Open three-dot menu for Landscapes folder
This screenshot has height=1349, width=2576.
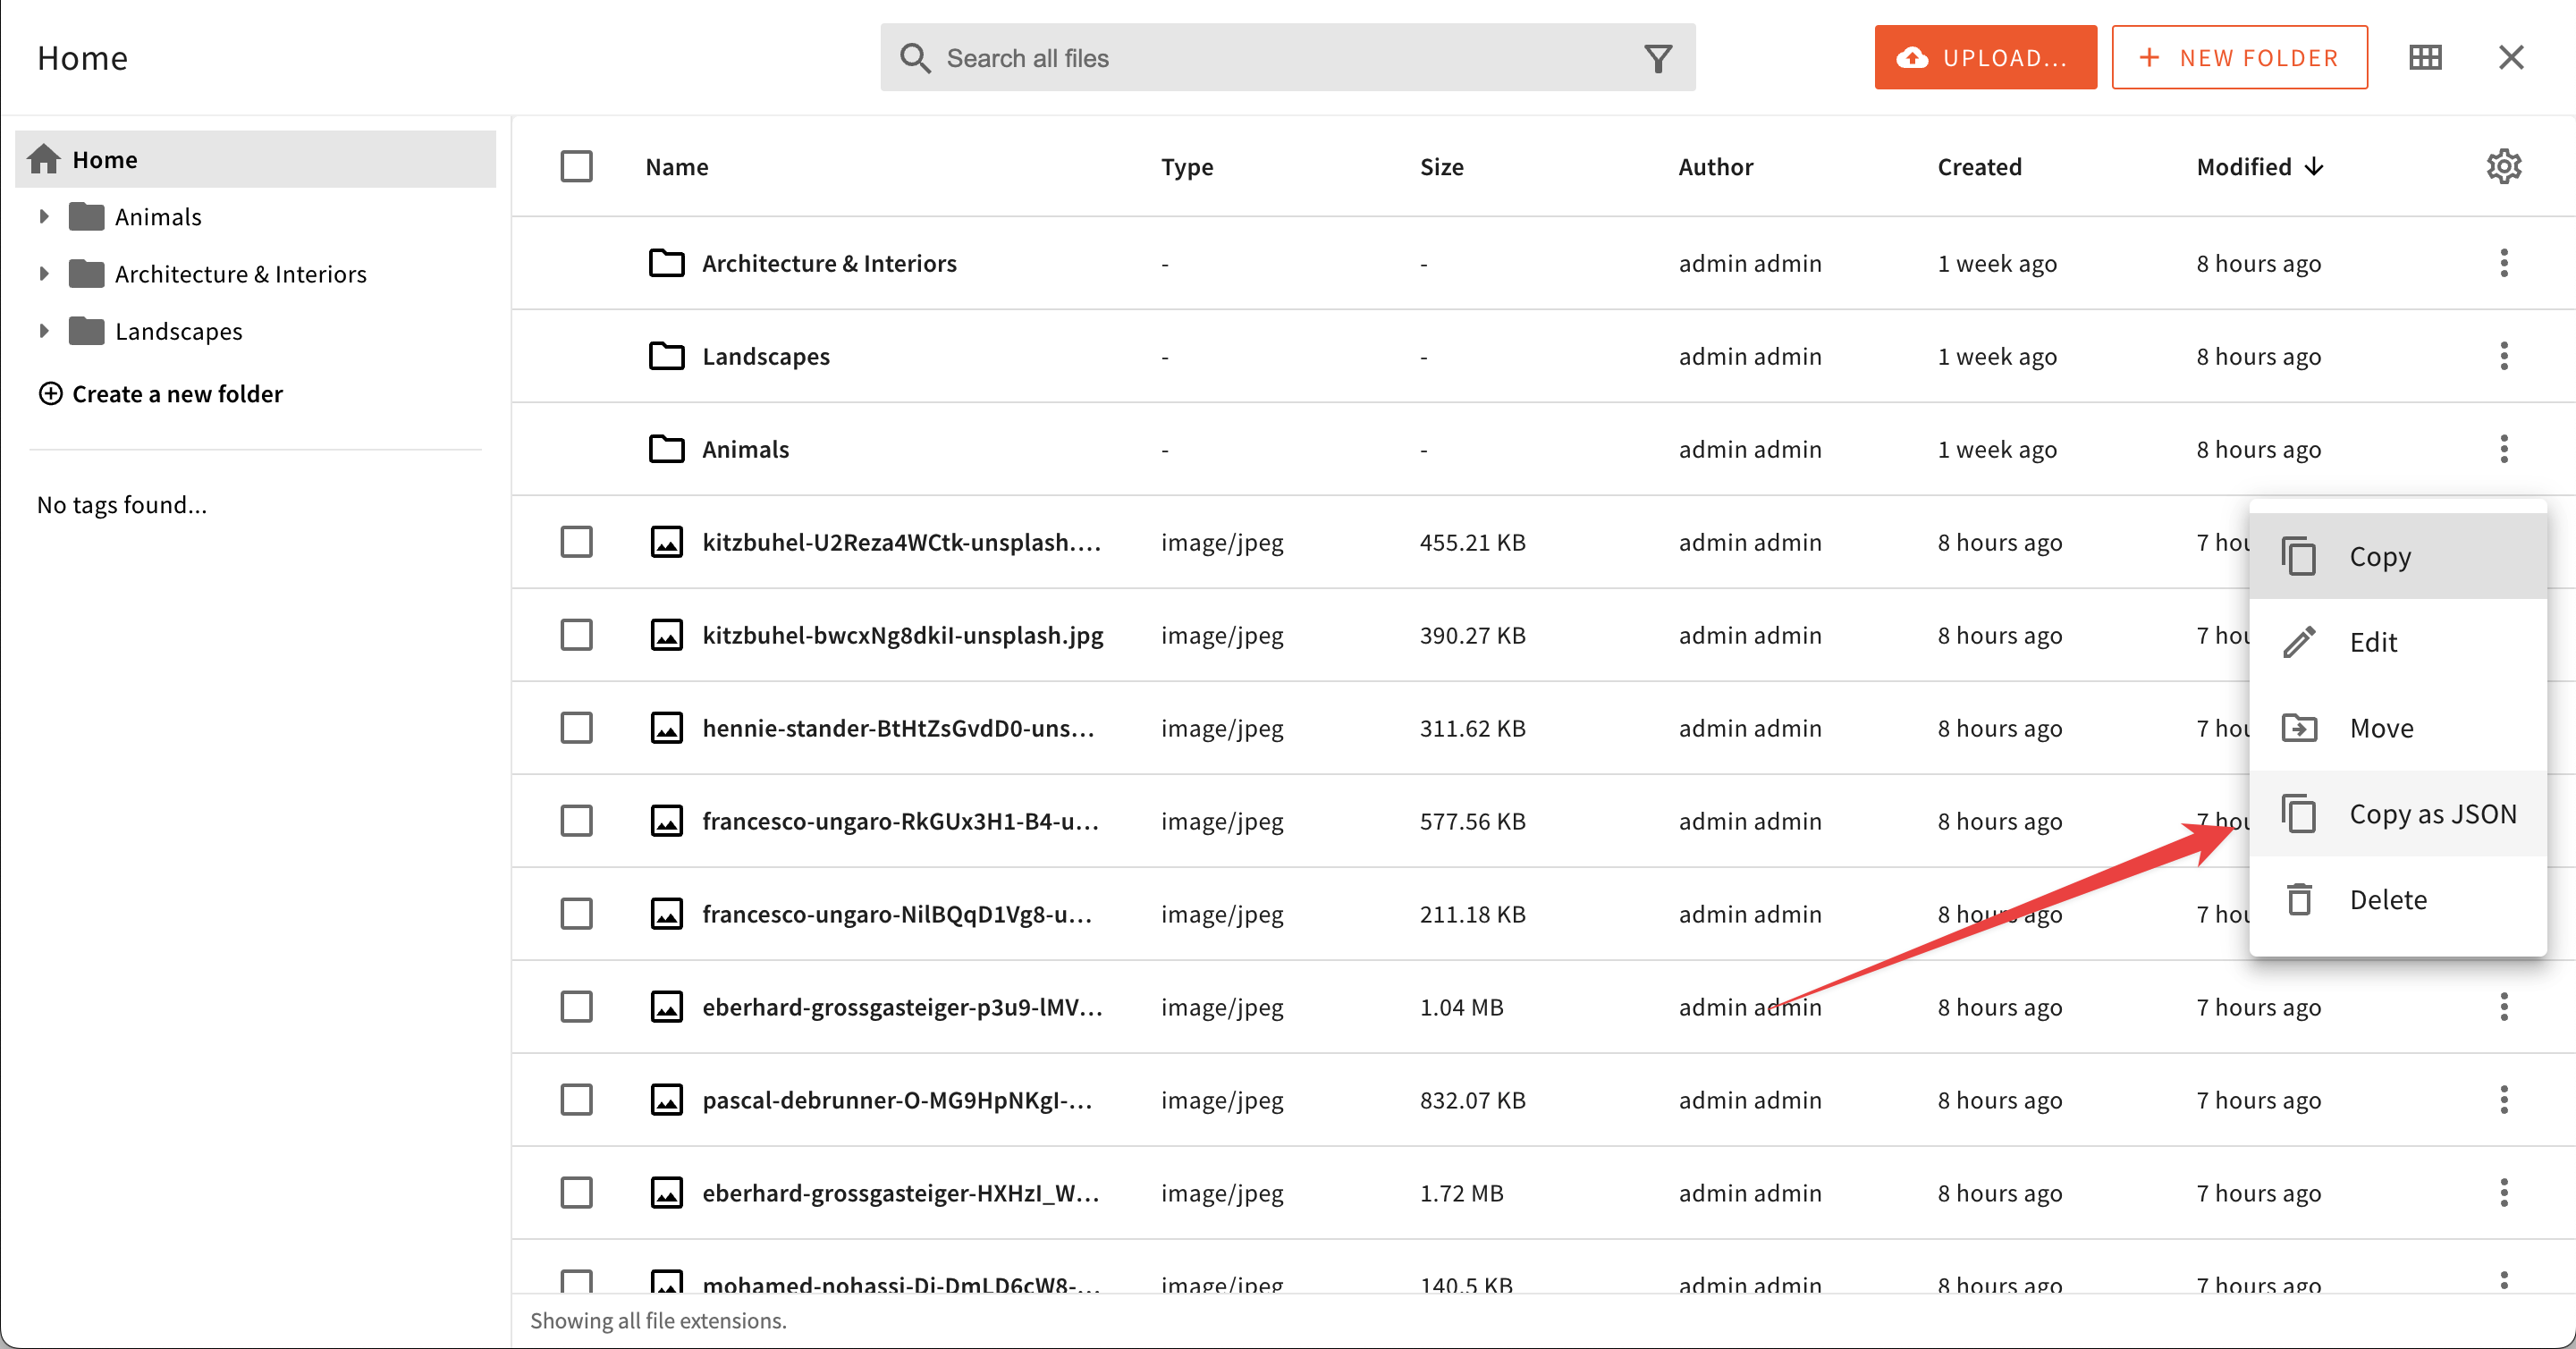[x=2503, y=356]
